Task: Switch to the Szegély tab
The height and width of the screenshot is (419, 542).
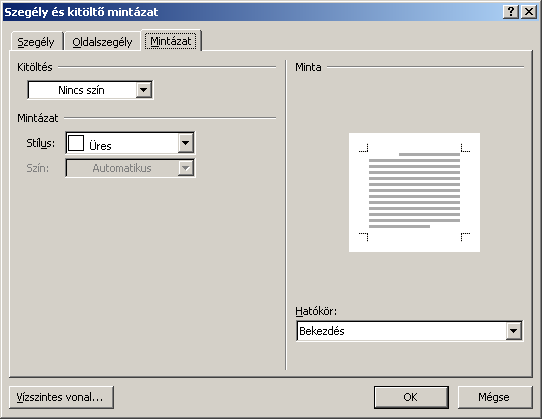Action: click(x=36, y=42)
